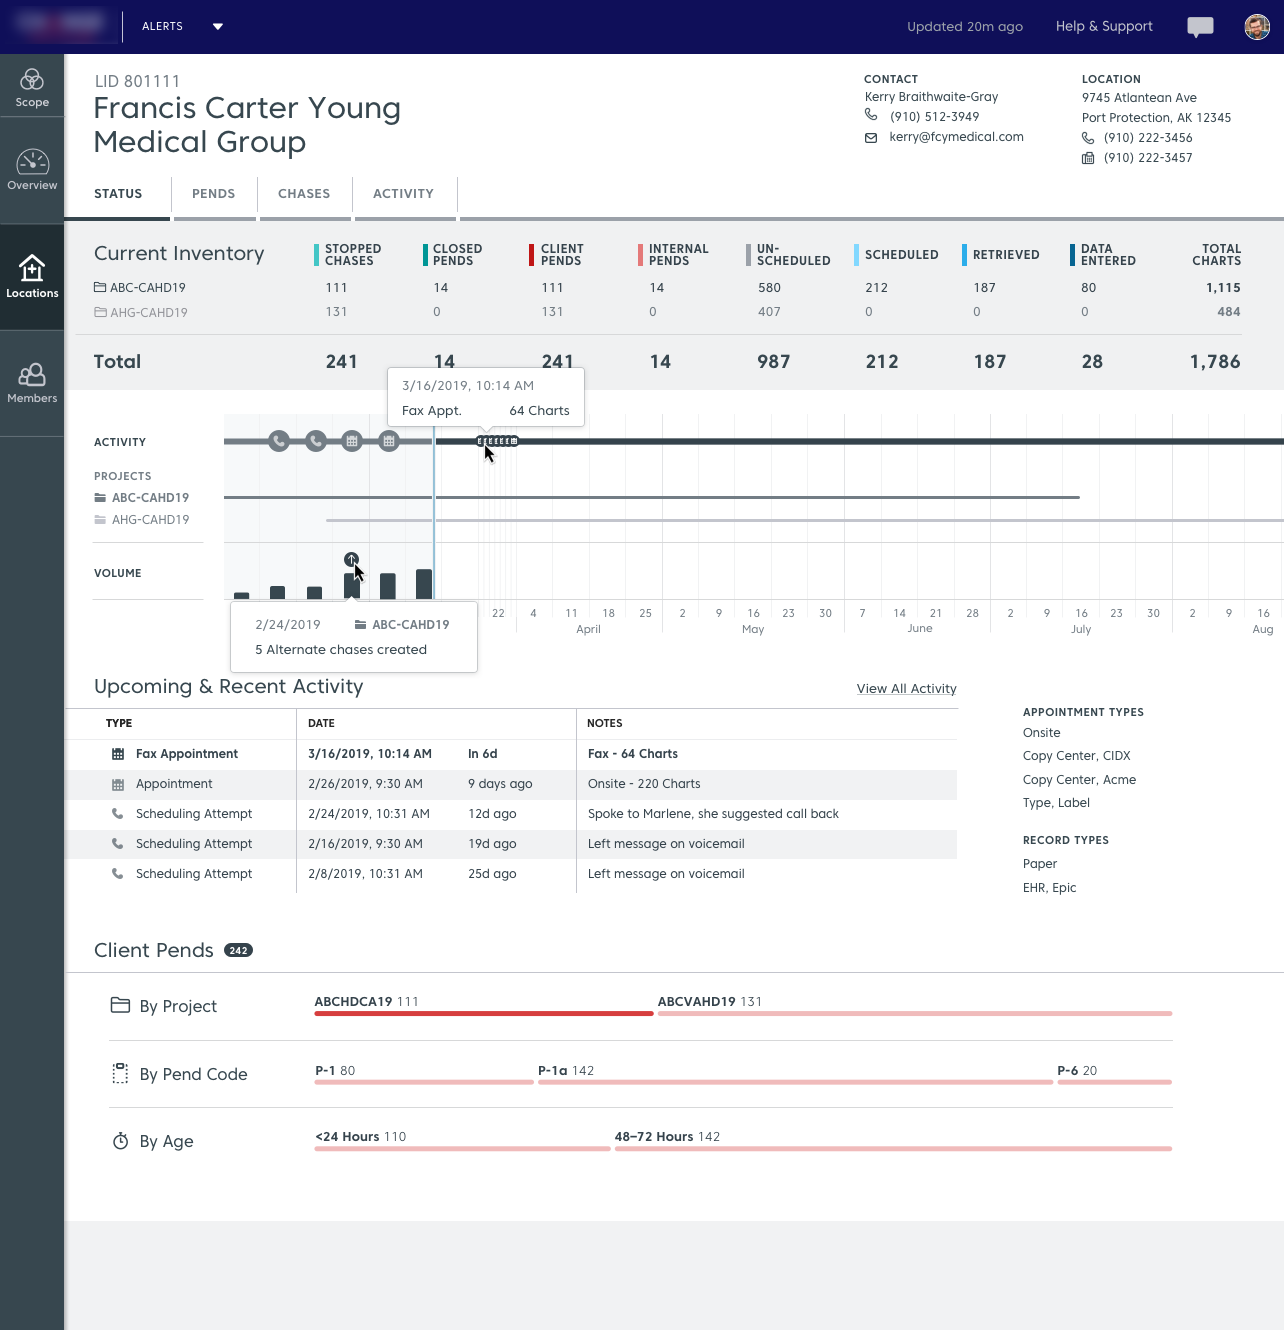Click the Unscheduled value 580
The width and height of the screenshot is (1284, 1330).
pyautogui.click(x=769, y=288)
